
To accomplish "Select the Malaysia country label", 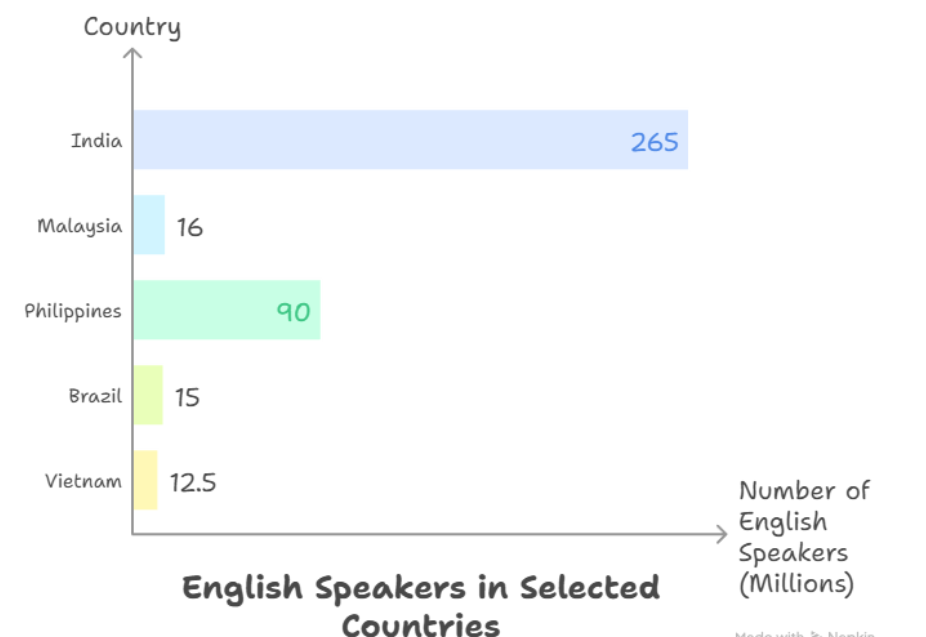I will pos(80,225).
